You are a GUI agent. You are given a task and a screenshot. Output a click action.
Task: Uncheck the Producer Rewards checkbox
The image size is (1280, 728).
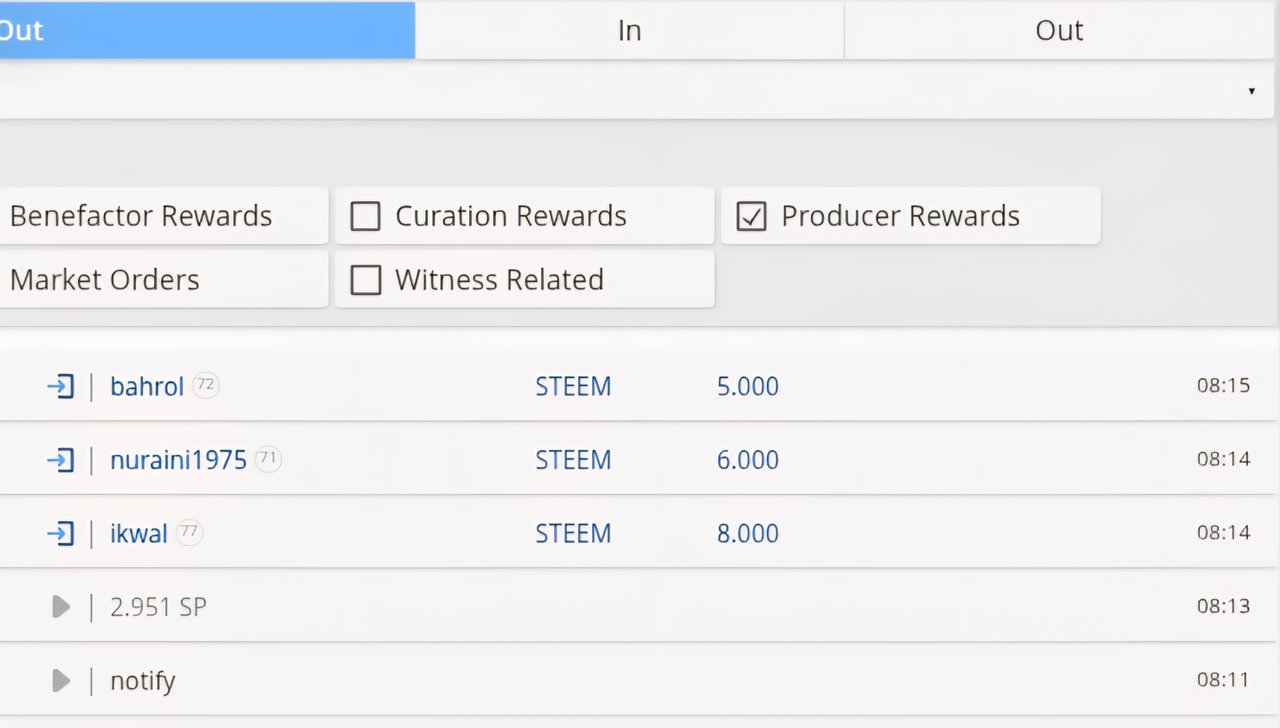point(751,216)
